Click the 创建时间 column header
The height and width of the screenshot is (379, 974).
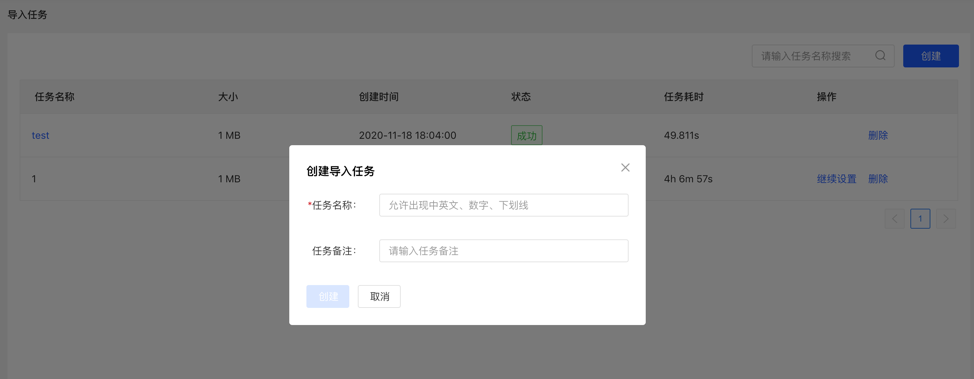[379, 97]
